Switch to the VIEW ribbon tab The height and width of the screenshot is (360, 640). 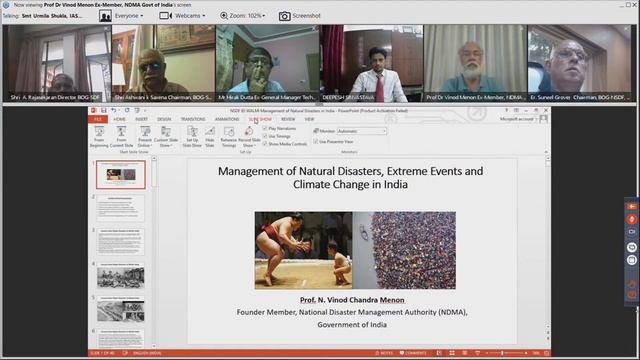[309, 119]
